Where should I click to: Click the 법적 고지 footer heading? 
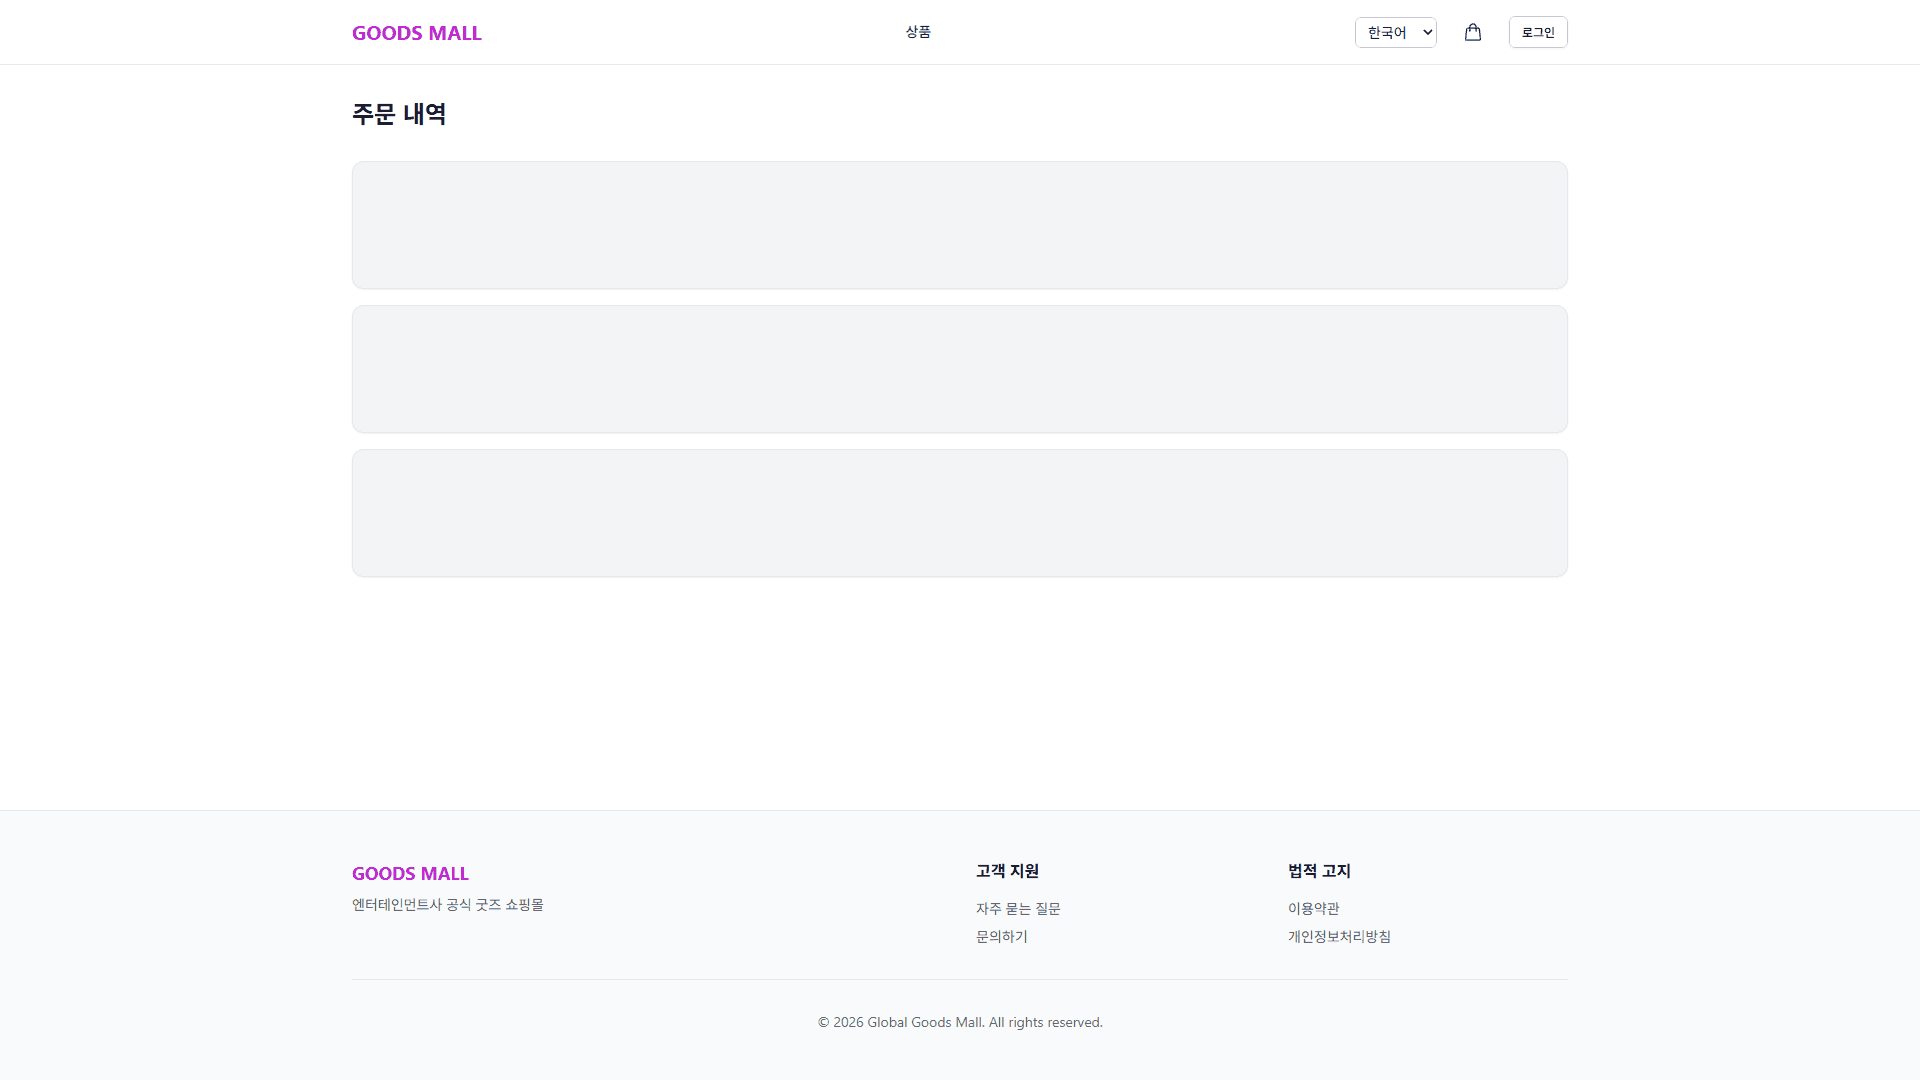point(1318,871)
